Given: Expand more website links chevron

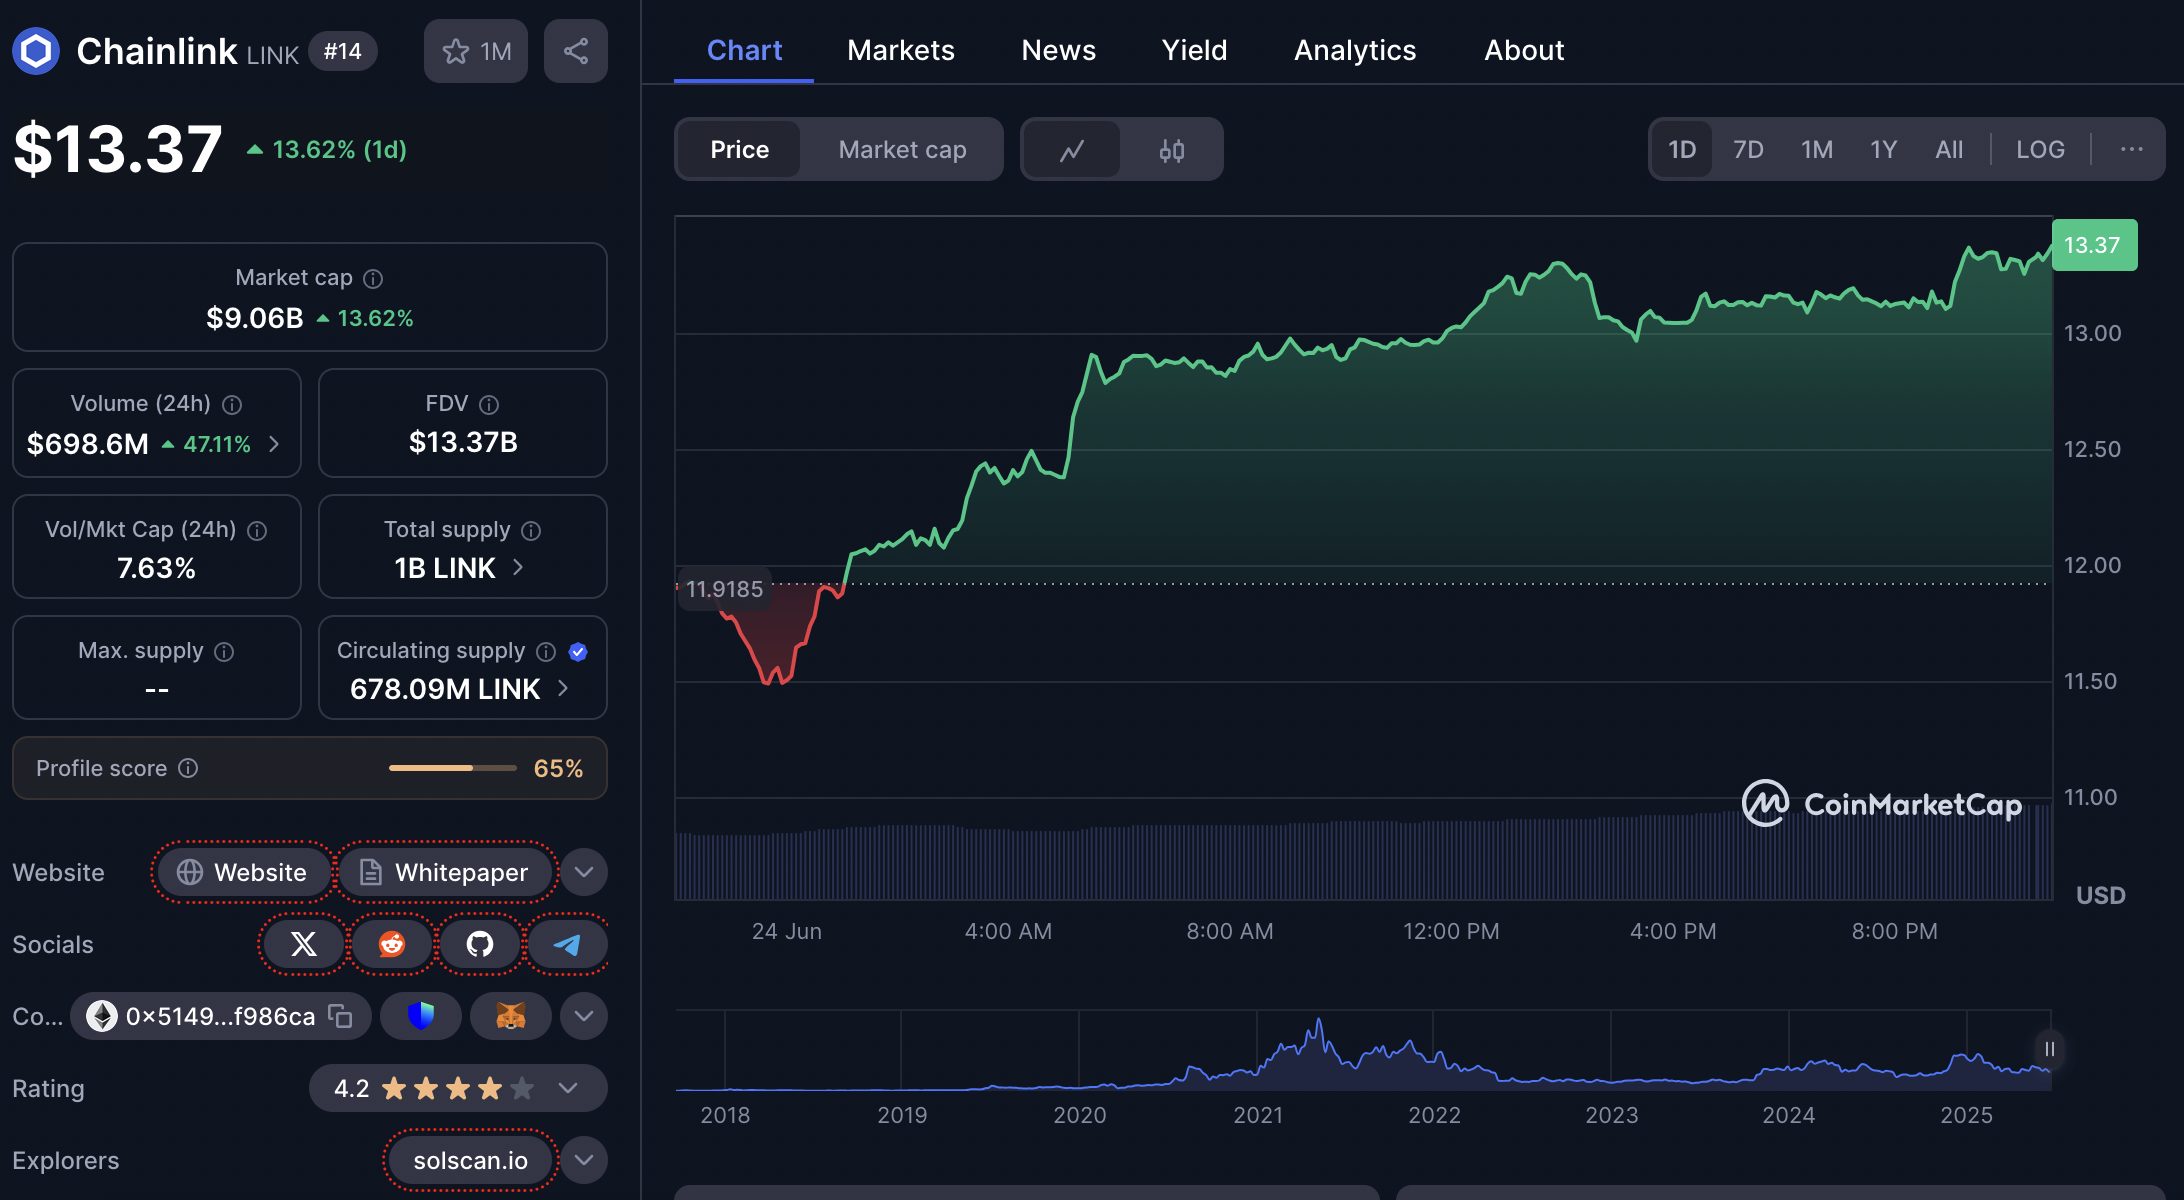Looking at the screenshot, I should [x=584, y=872].
